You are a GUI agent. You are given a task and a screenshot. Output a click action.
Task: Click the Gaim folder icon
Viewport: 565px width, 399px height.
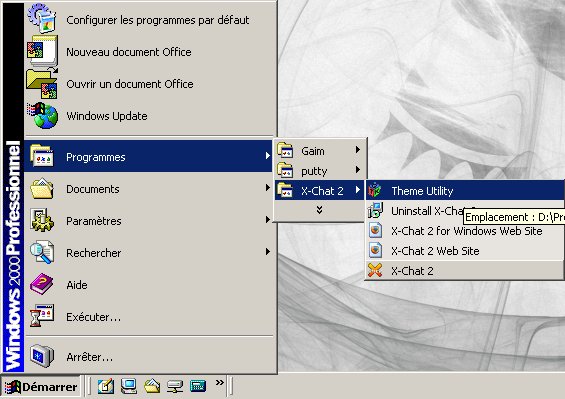point(285,150)
